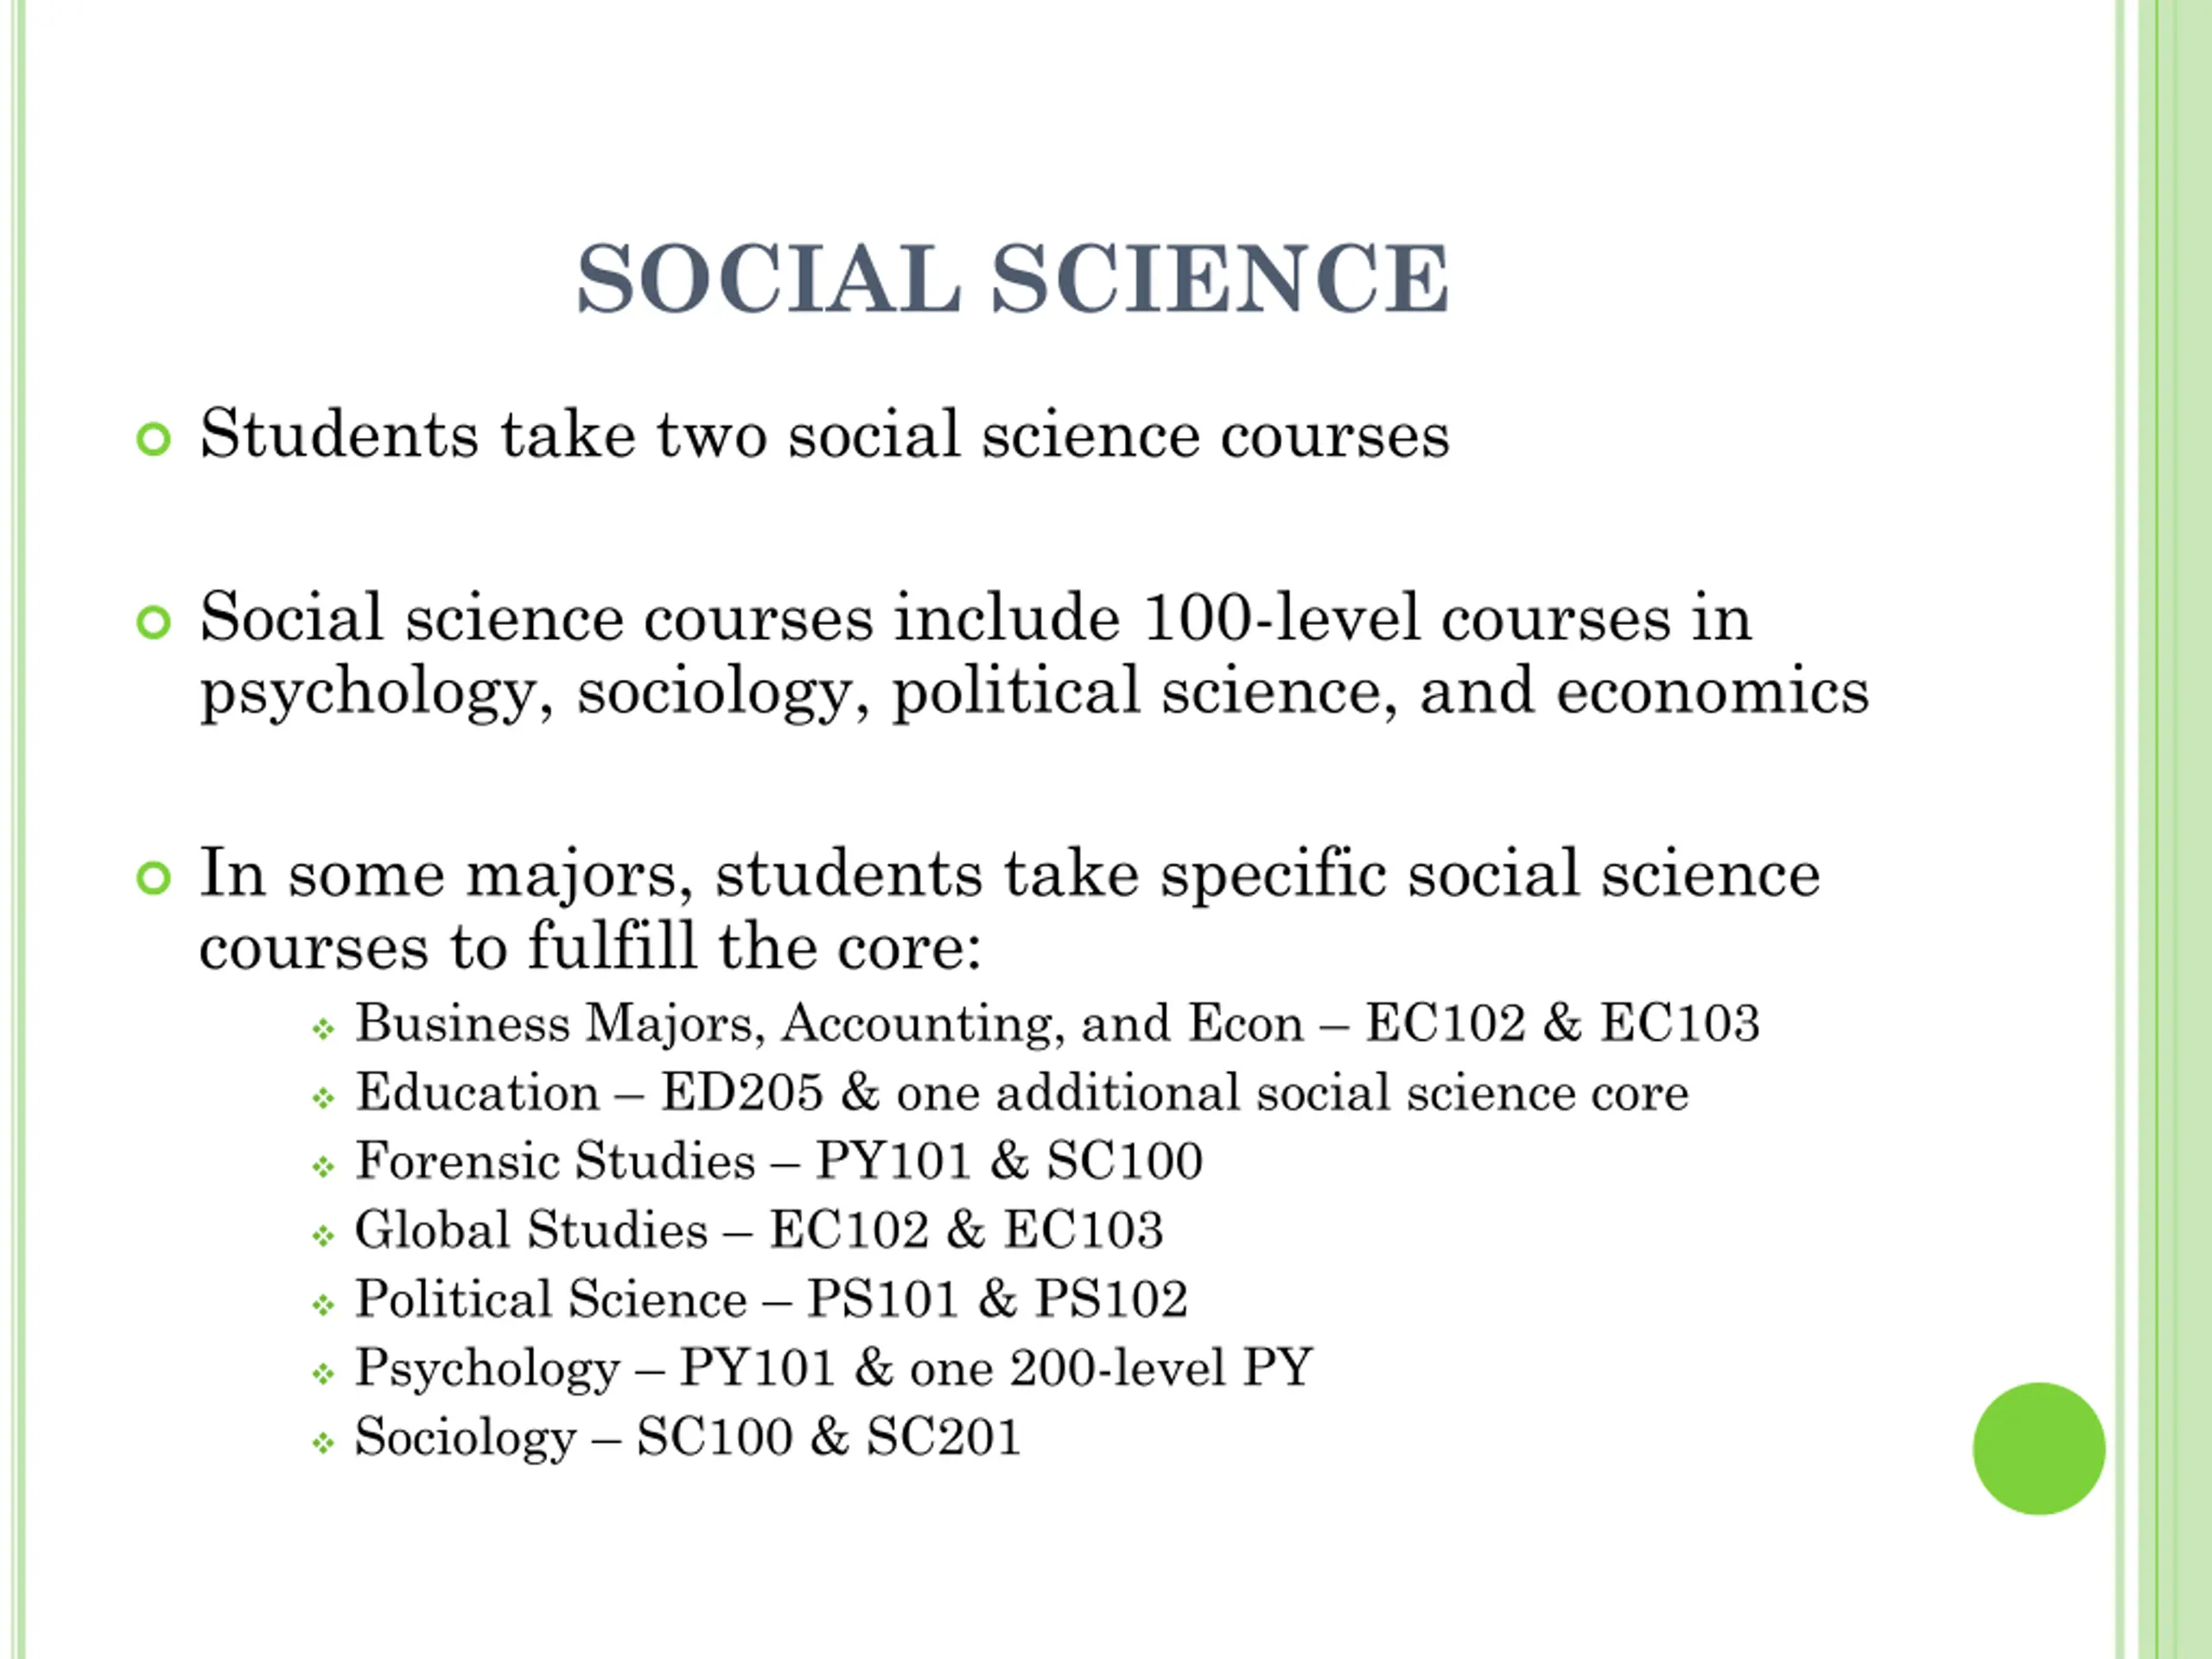2212x1659 pixels.
Task: Click the diamond bullet next to Sociology
Action: click(323, 1443)
